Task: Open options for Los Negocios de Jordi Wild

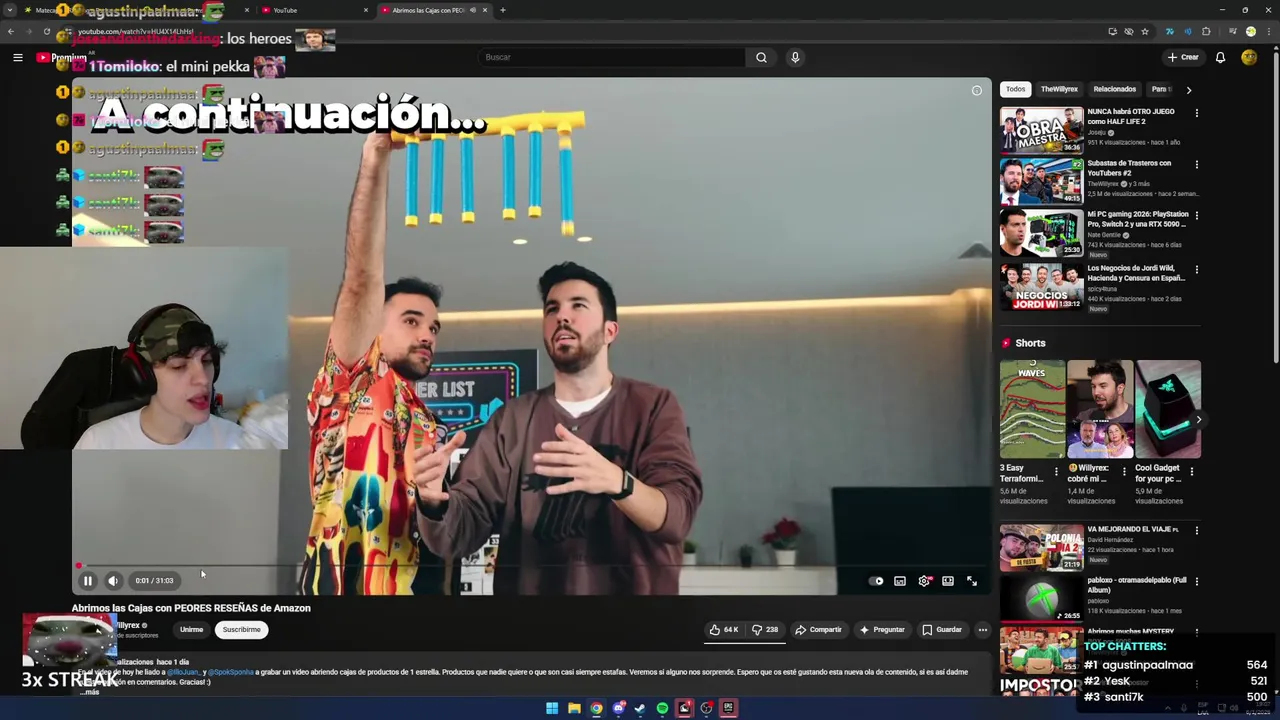Action: (x=1196, y=269)
